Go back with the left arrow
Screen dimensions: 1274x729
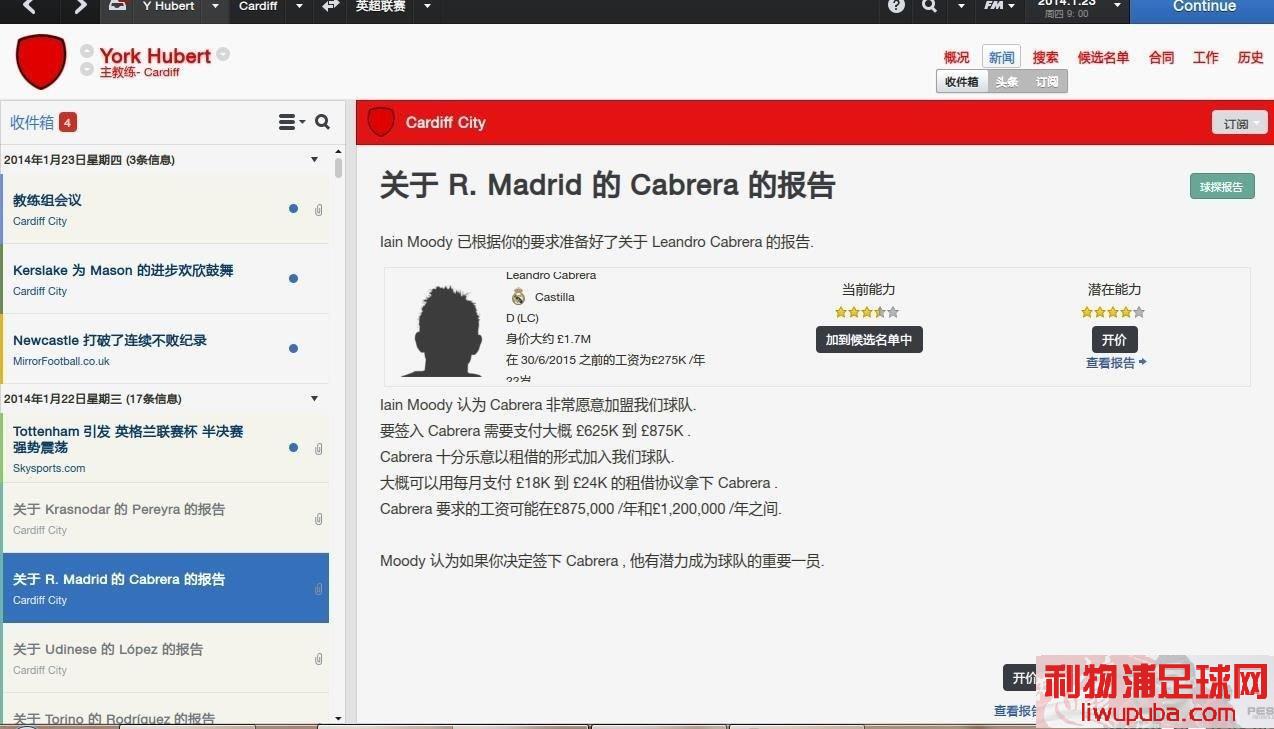(x=29, y=7)
